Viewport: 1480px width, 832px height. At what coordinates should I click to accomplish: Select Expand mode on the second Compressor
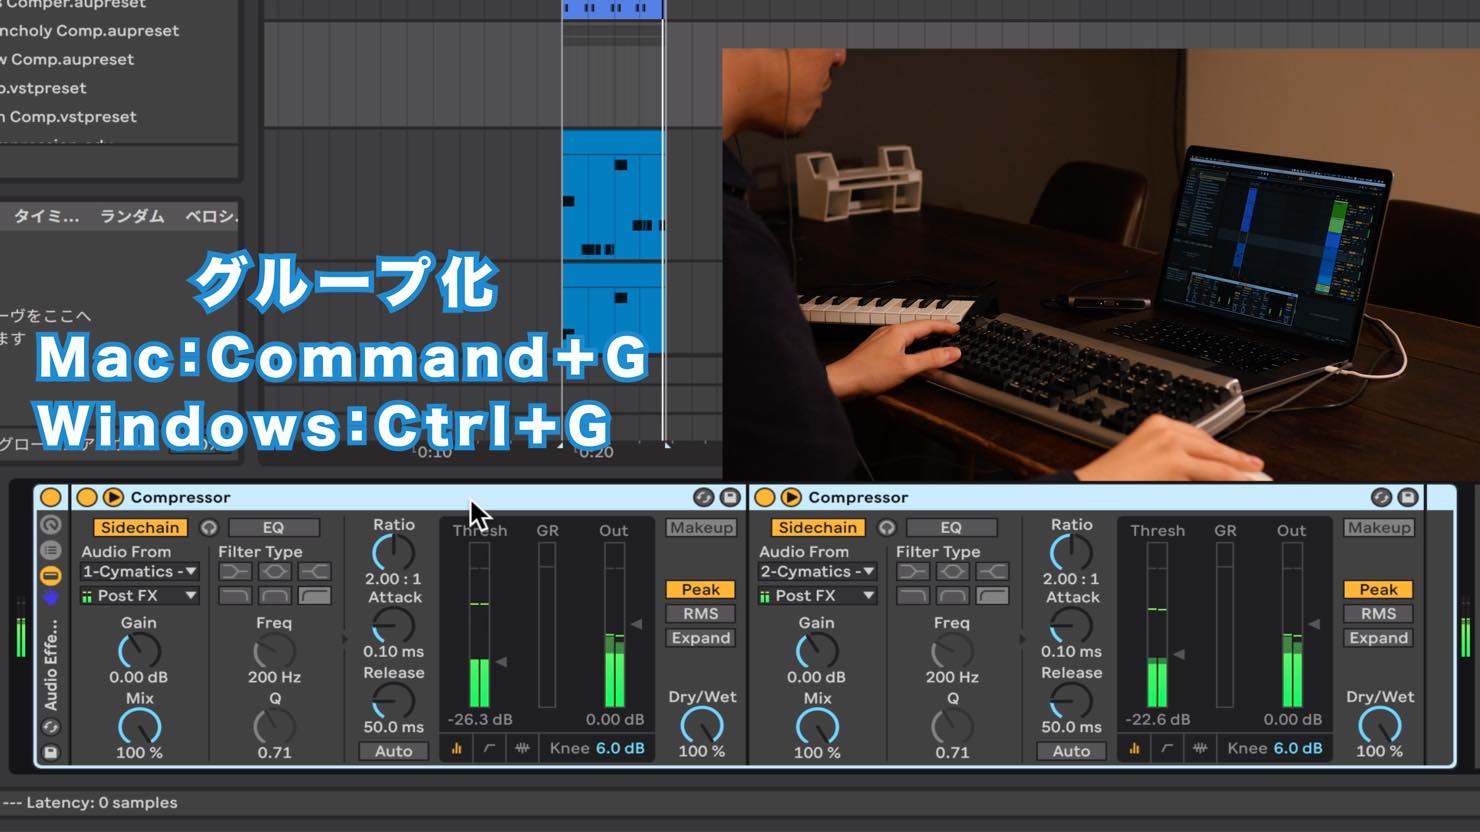(x=1379, y=637)
